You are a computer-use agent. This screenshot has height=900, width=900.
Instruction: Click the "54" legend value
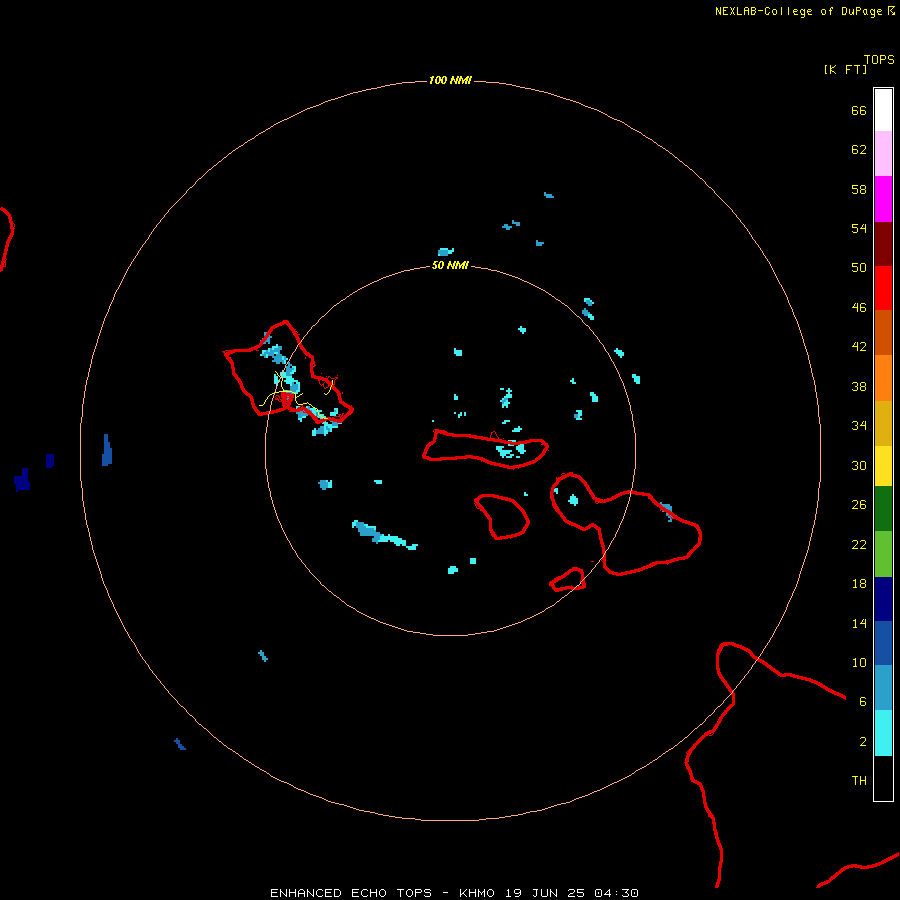pos(859,228)
